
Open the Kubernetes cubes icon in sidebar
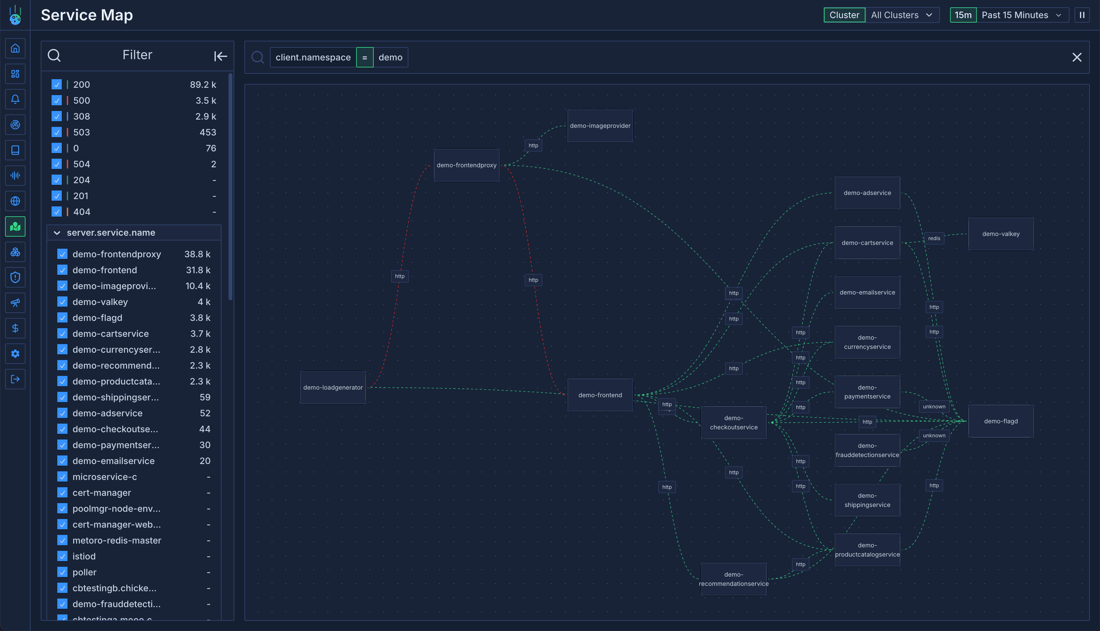[x=15, y=252]
